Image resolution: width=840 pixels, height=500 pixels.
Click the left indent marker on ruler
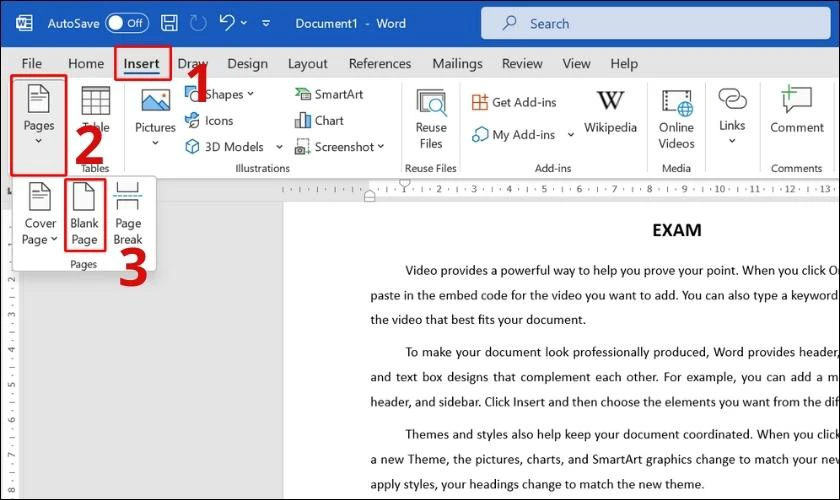369,196
